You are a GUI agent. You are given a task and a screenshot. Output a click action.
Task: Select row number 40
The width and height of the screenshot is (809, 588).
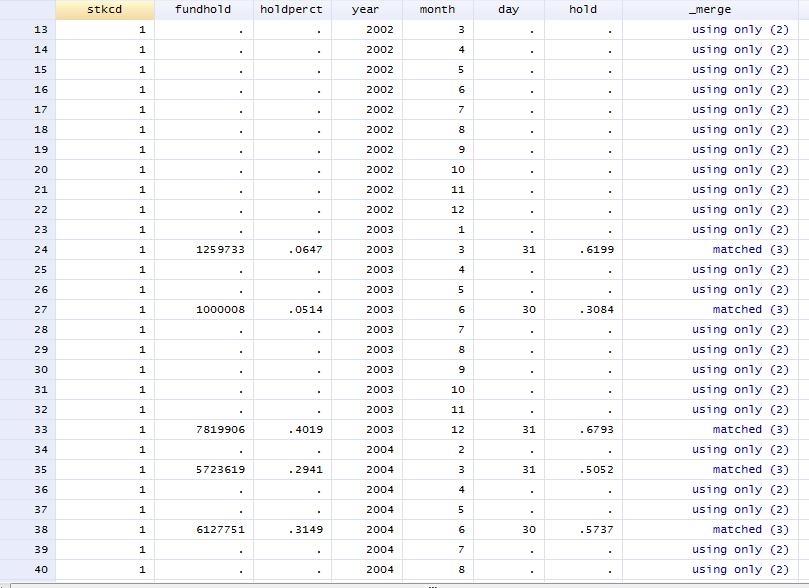point(27,570)
